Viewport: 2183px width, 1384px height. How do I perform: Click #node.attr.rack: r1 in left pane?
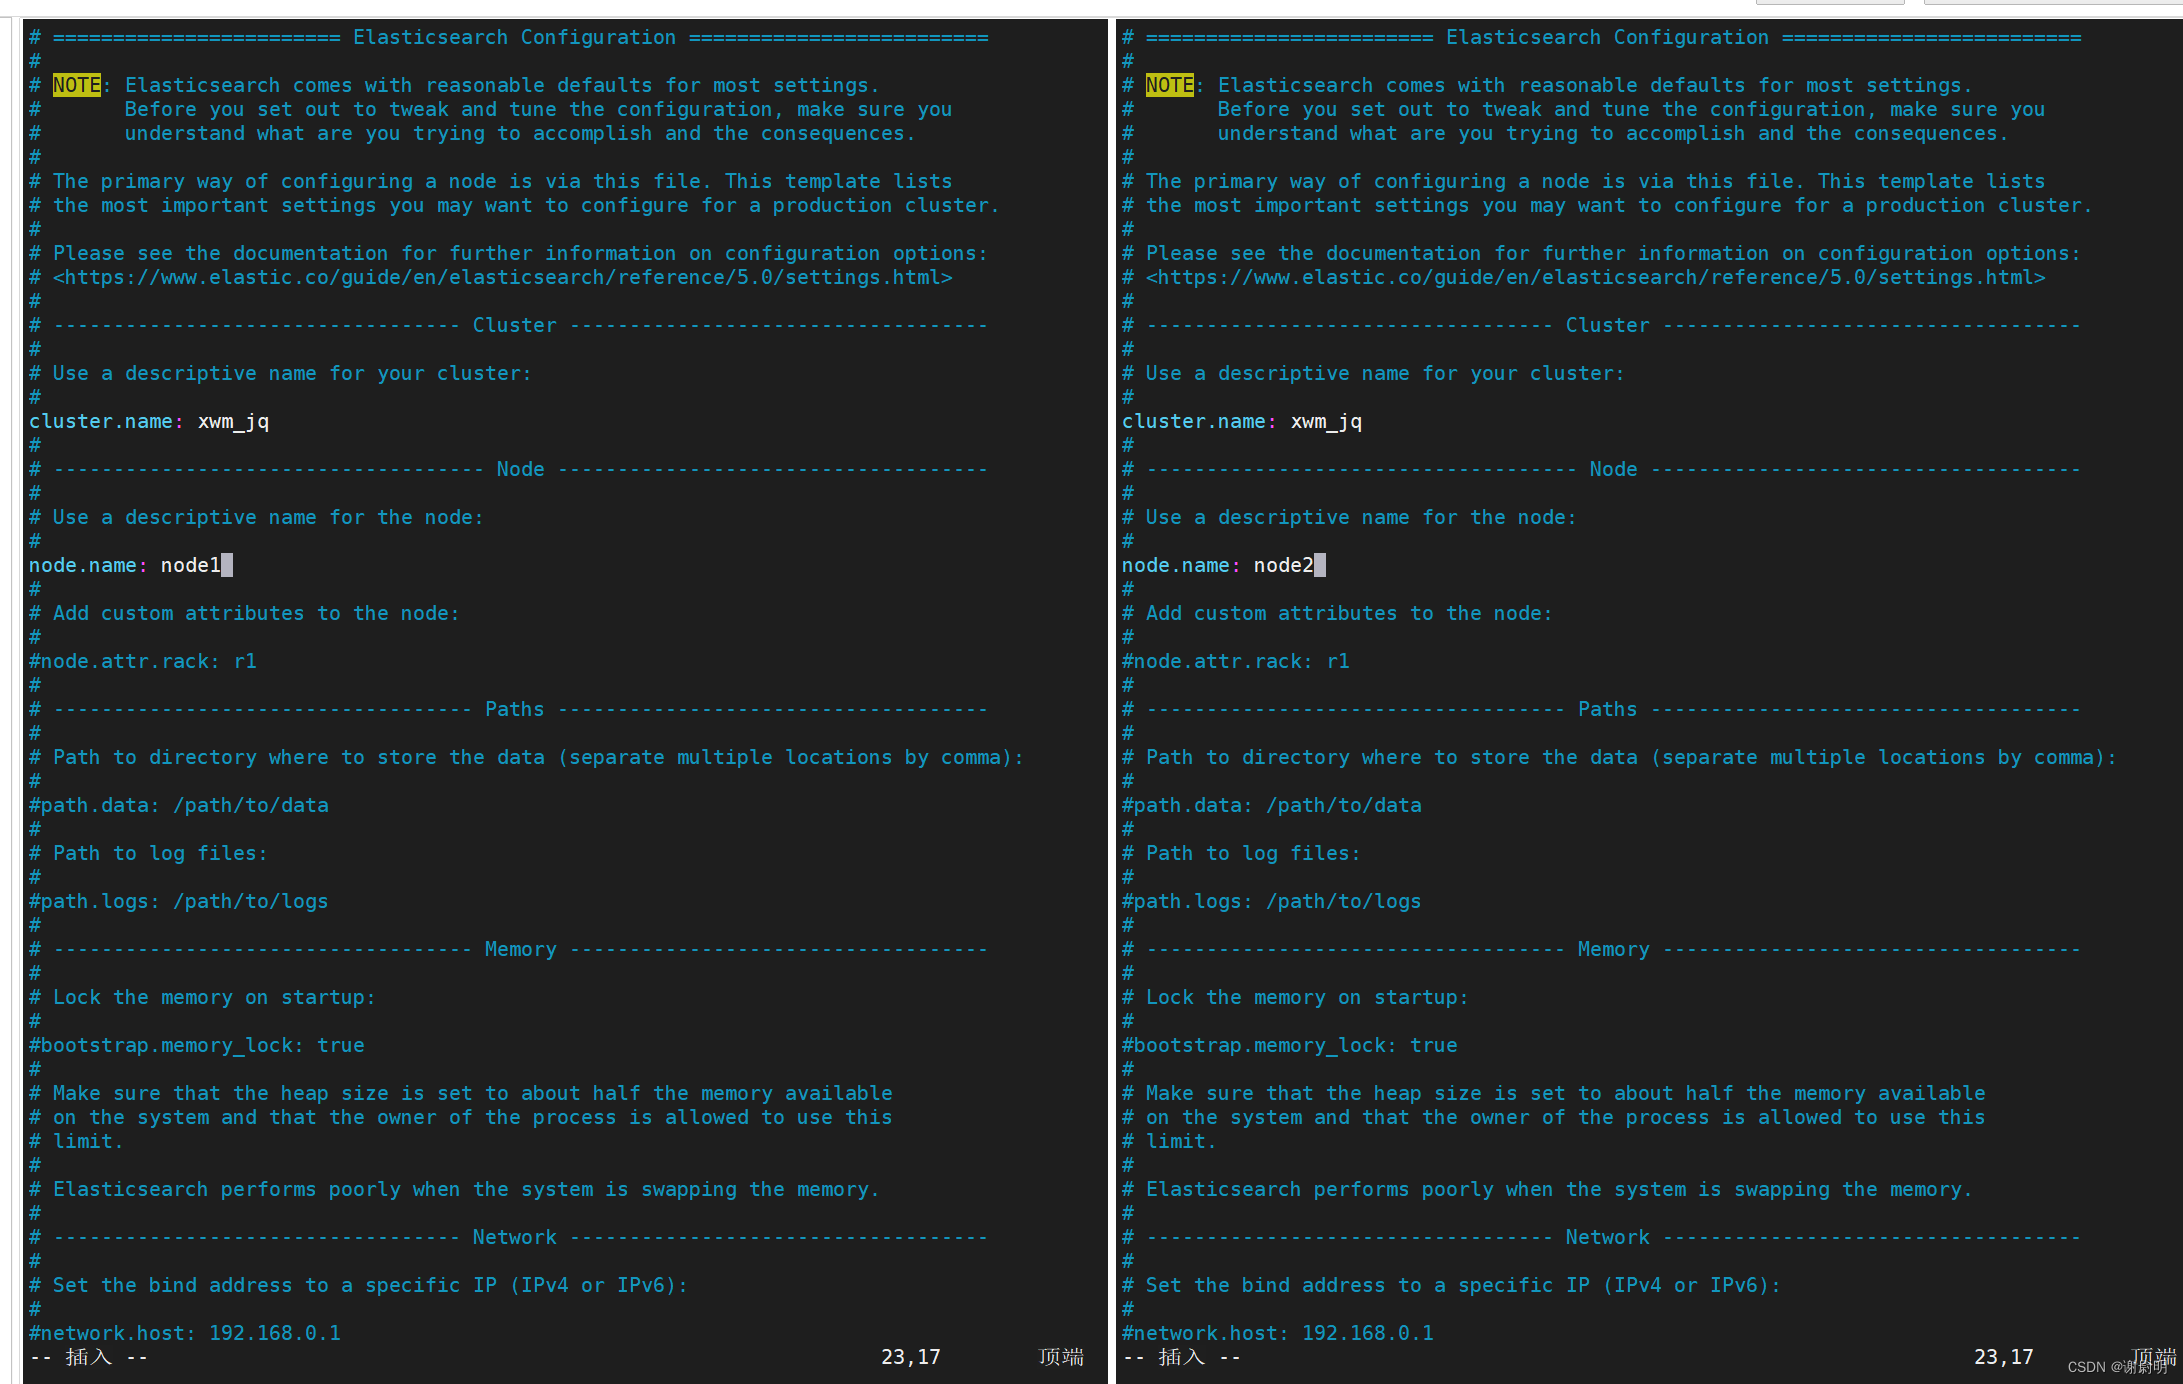coord(143,661)
